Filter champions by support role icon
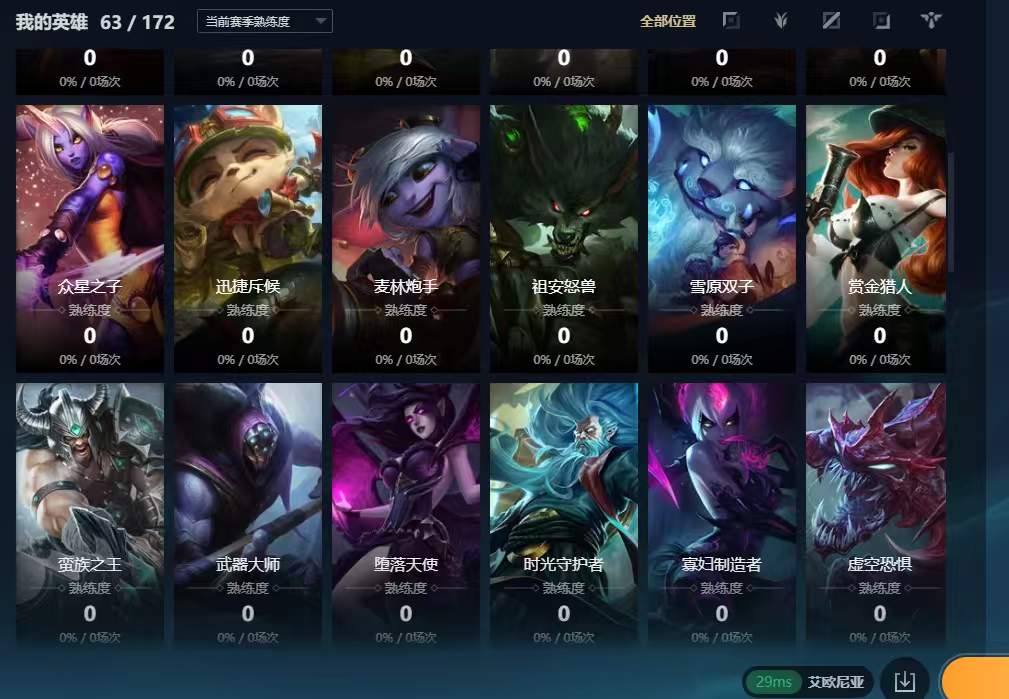This screenshot has height=699, width=1009. click(x=930, y=21)
